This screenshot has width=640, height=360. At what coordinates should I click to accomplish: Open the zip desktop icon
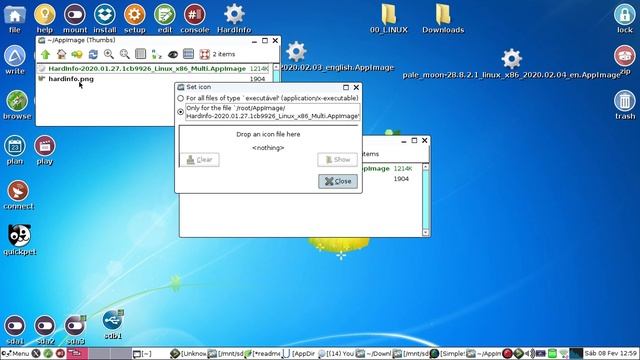pos(624,60)
